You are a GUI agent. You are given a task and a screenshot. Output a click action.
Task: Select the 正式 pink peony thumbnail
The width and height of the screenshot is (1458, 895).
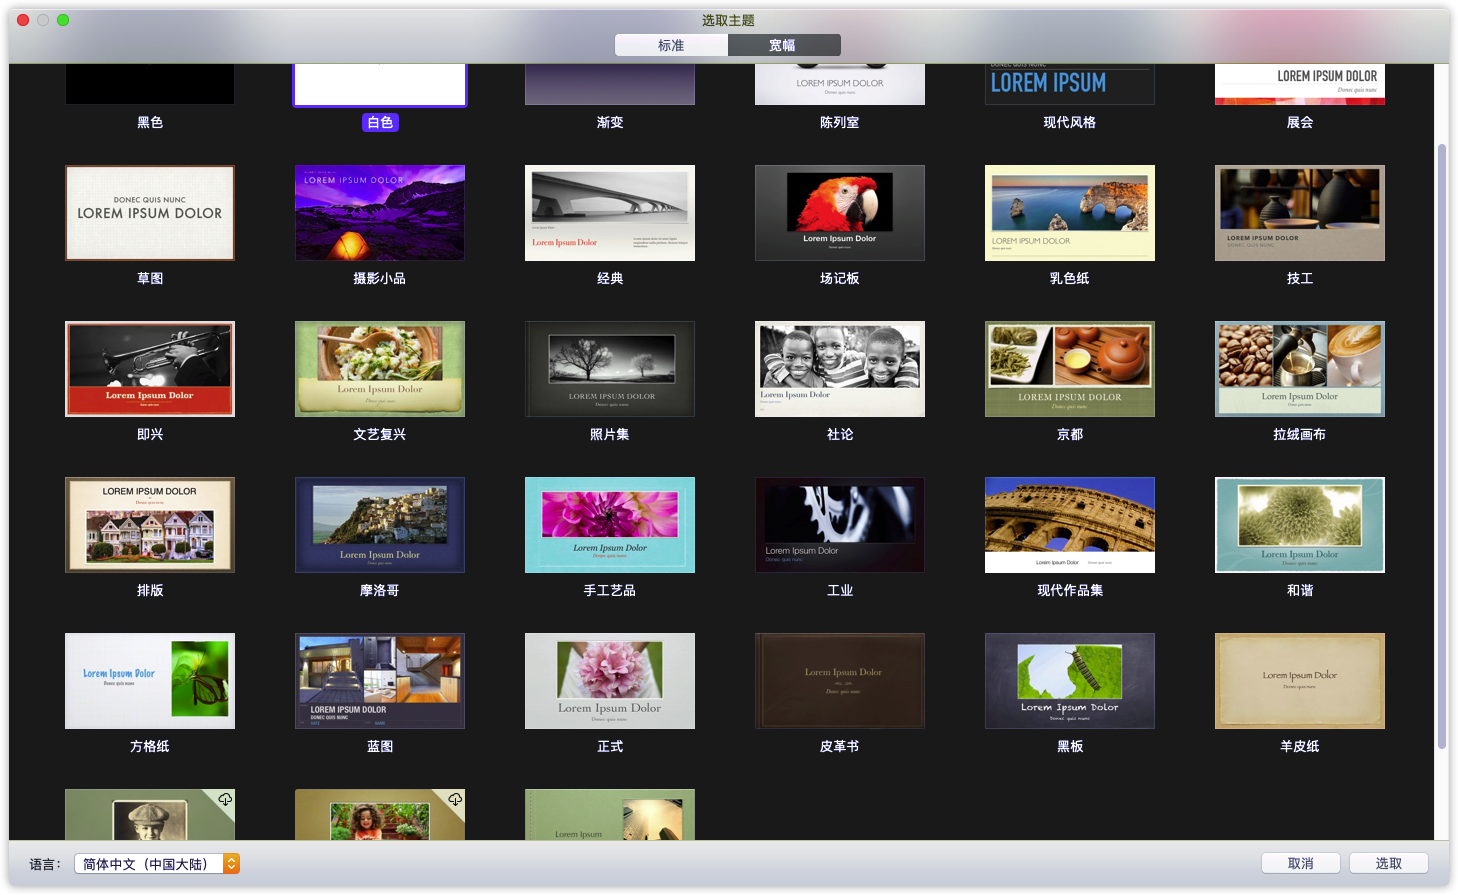coord(610,681)
